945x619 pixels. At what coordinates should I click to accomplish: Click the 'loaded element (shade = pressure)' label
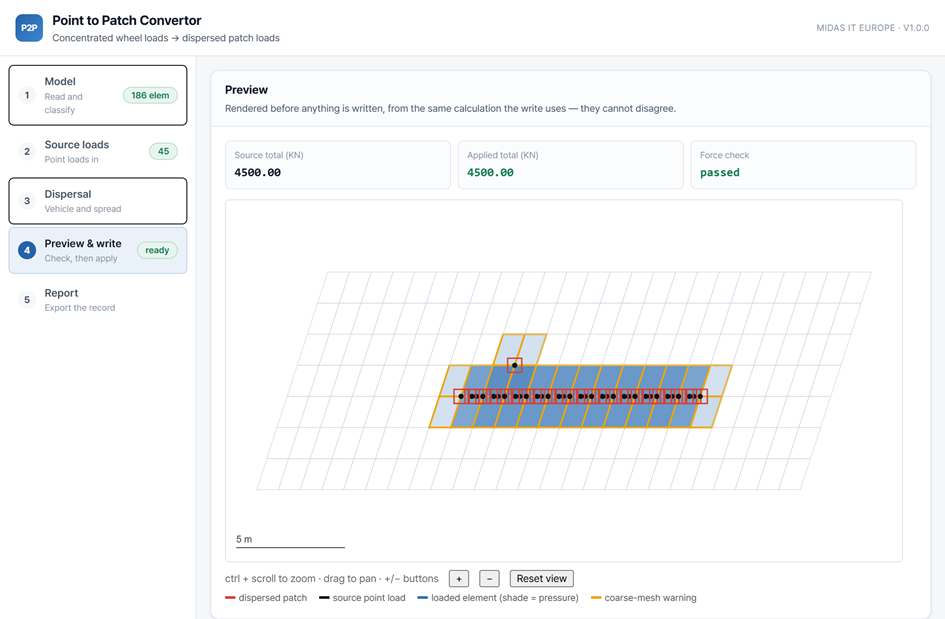point(504,598)
